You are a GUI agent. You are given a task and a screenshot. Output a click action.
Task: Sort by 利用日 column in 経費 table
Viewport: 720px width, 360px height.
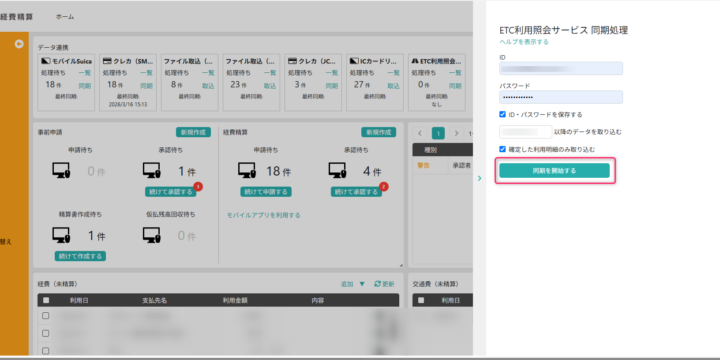click(79, 300)
